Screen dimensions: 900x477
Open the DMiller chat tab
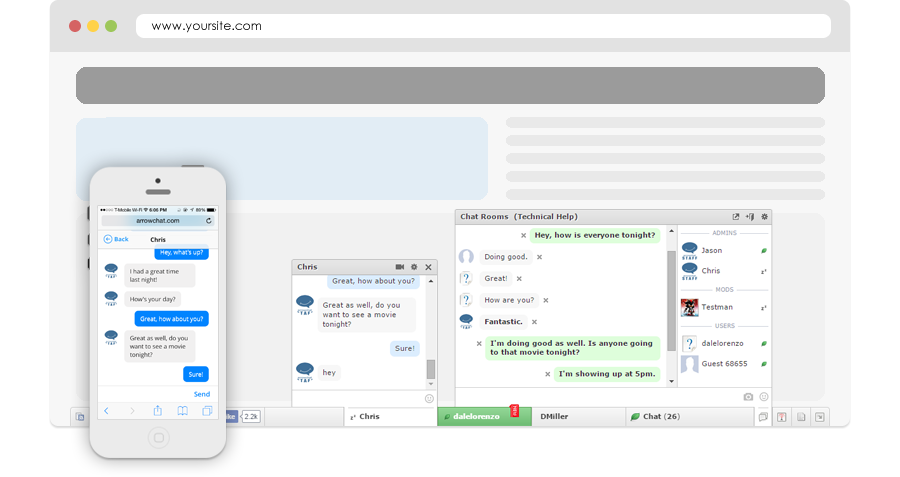click(579, 417)
